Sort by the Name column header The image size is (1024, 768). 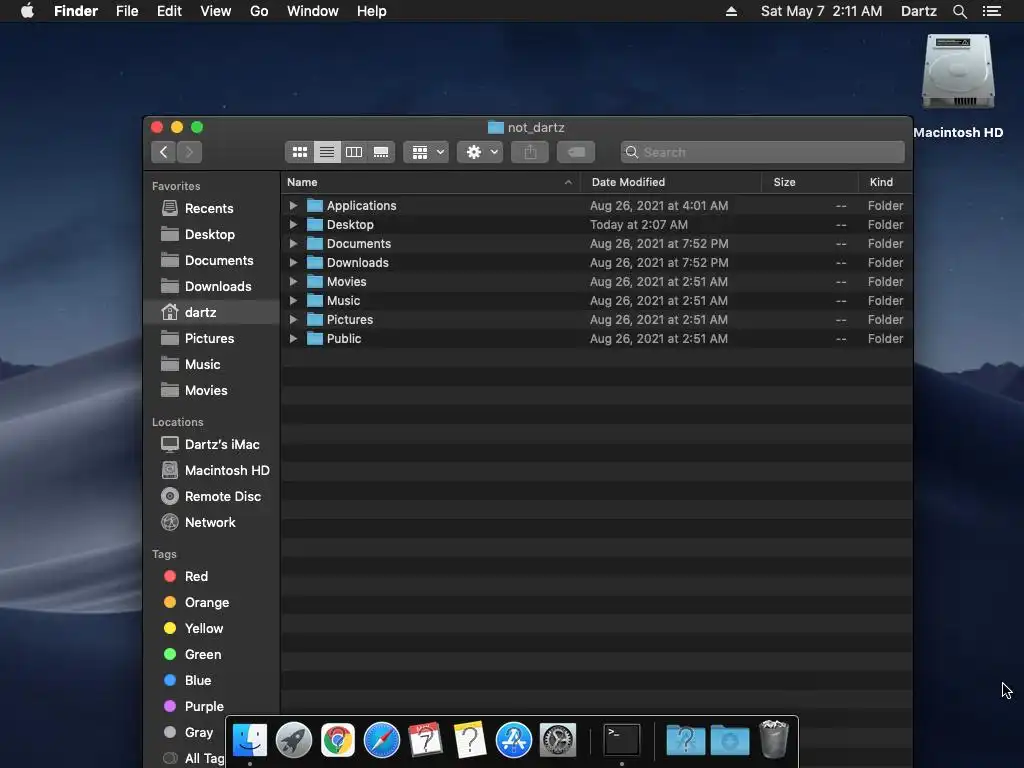(431, 182)
